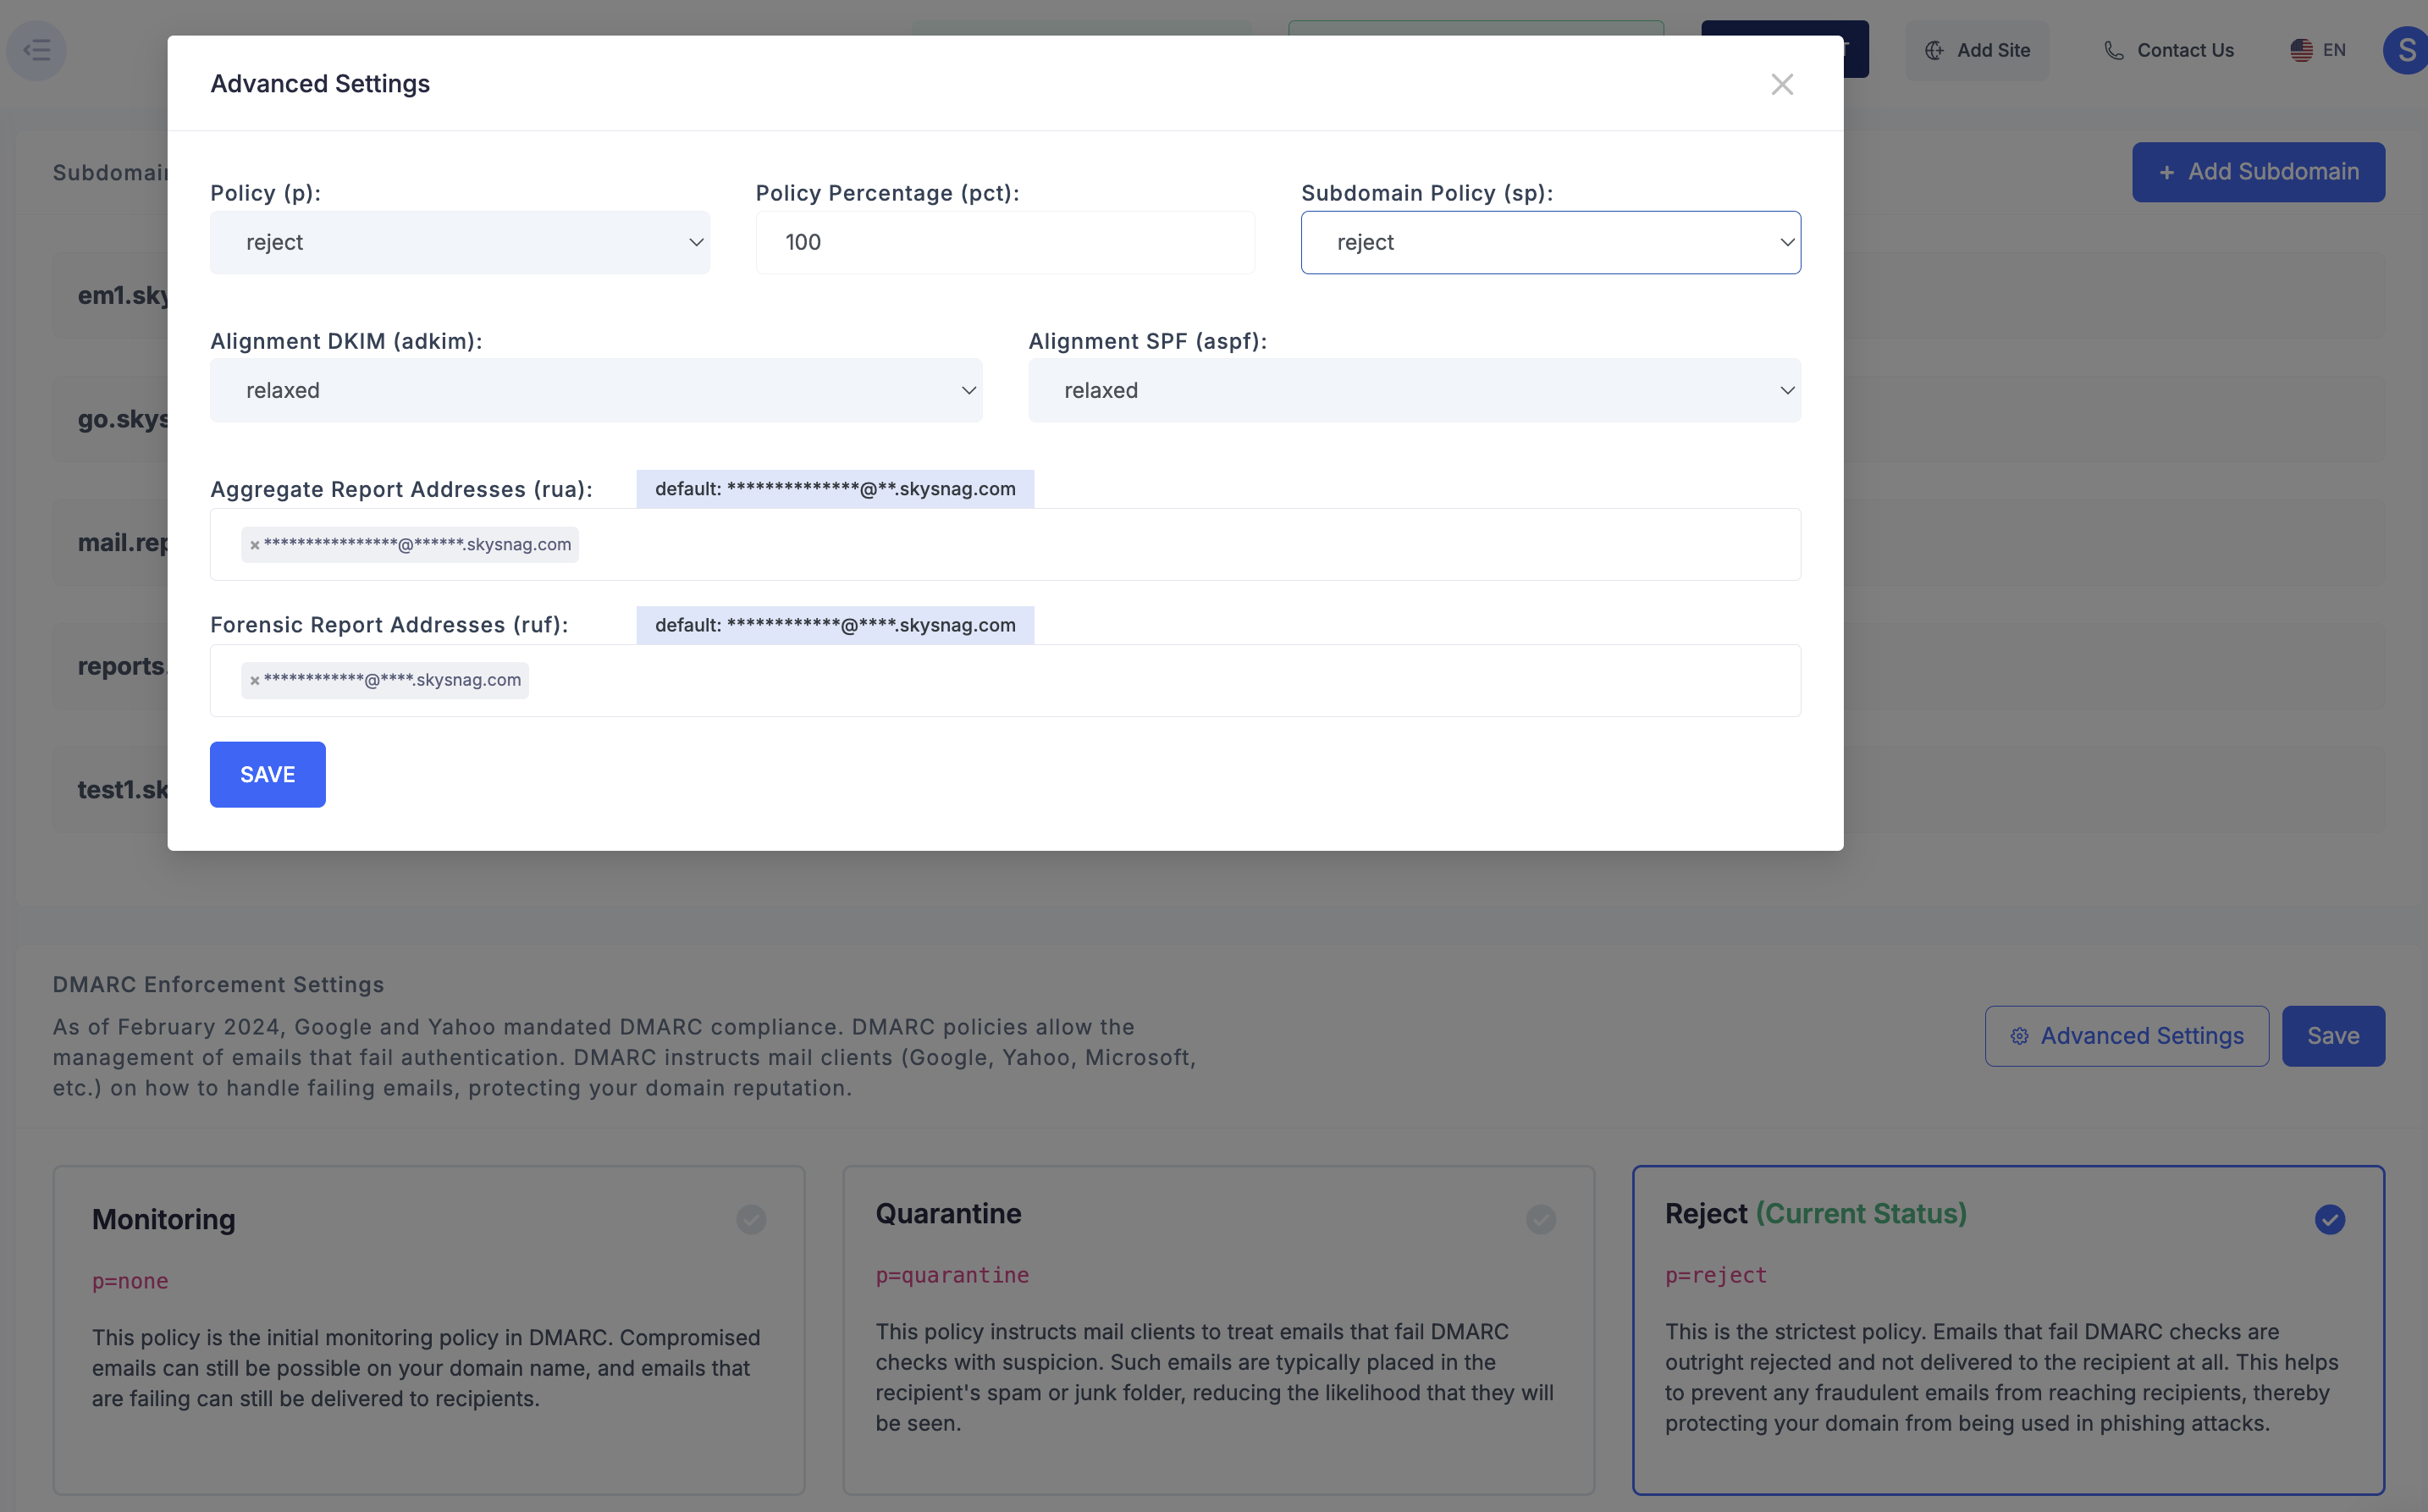Click the US flag language icon

tap(2301, 50)
